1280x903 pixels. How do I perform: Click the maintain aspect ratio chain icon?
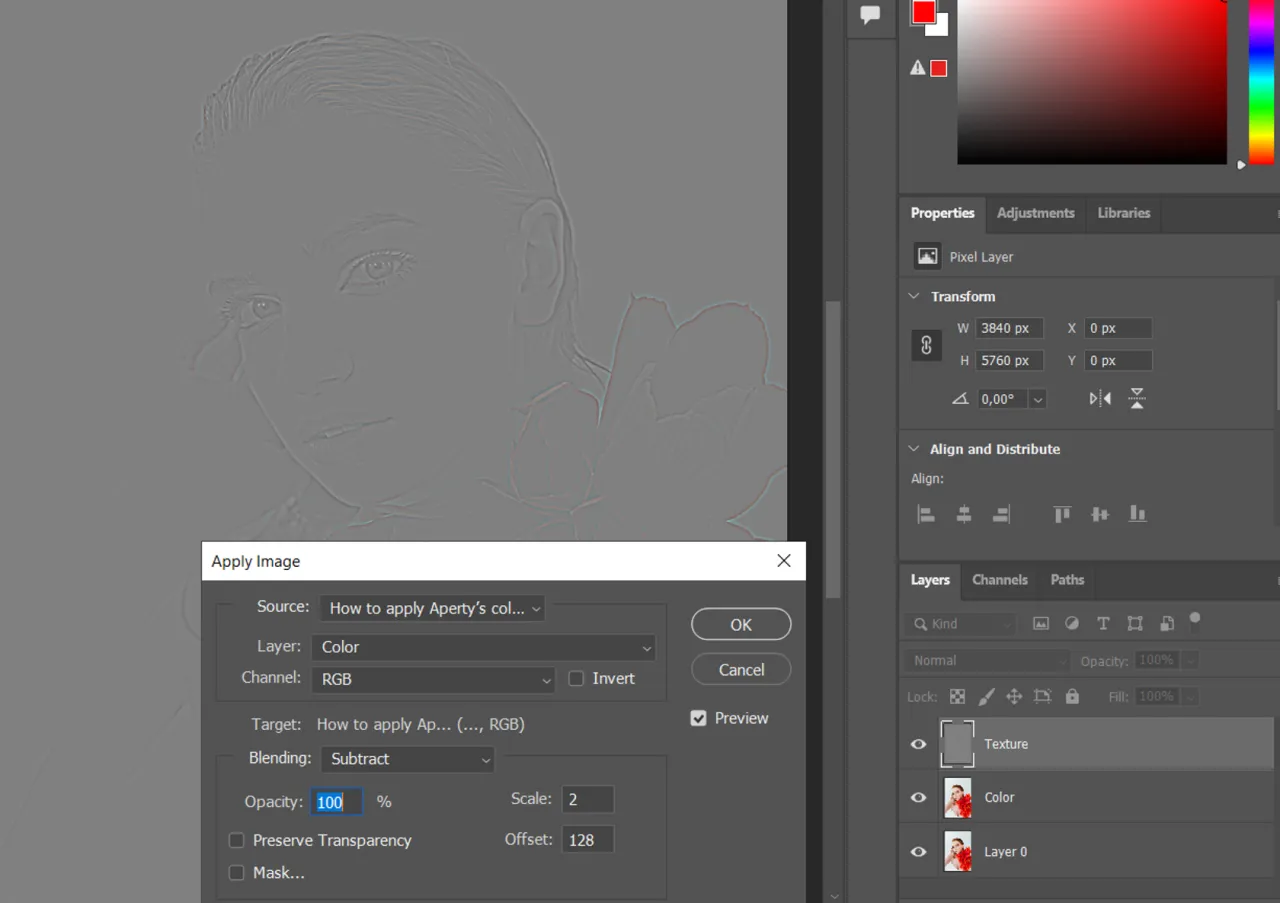tap(926, 344)
